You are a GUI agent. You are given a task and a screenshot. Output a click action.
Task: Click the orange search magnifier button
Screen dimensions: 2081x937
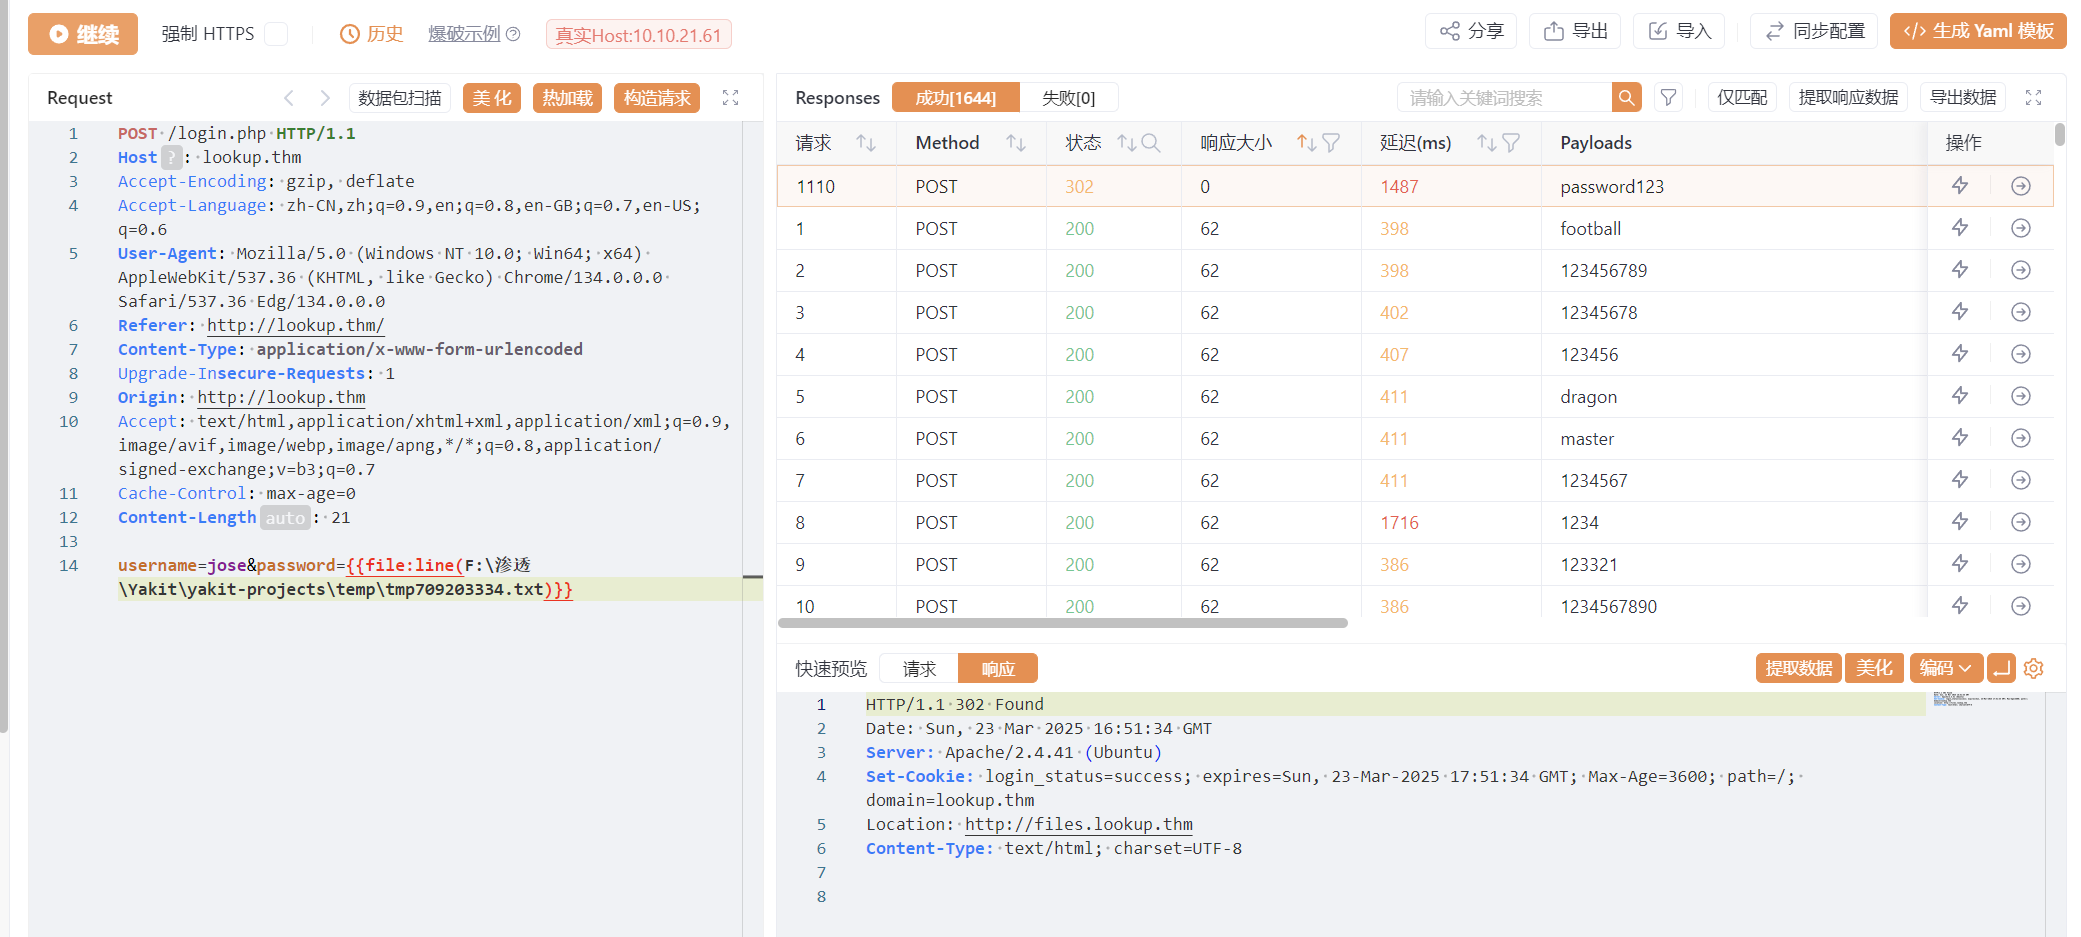1627,98
